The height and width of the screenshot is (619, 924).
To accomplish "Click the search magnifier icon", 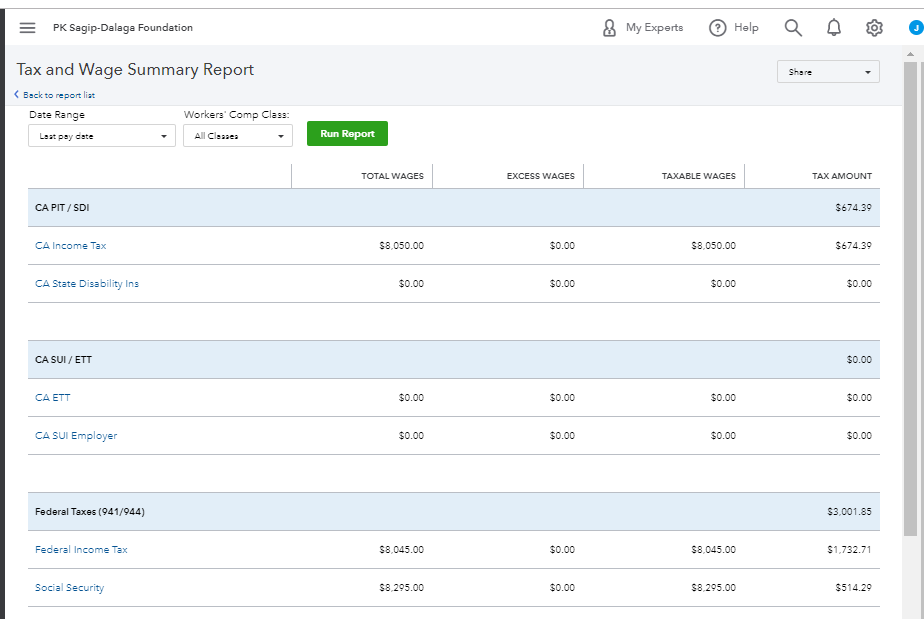I will coord(793,27).
